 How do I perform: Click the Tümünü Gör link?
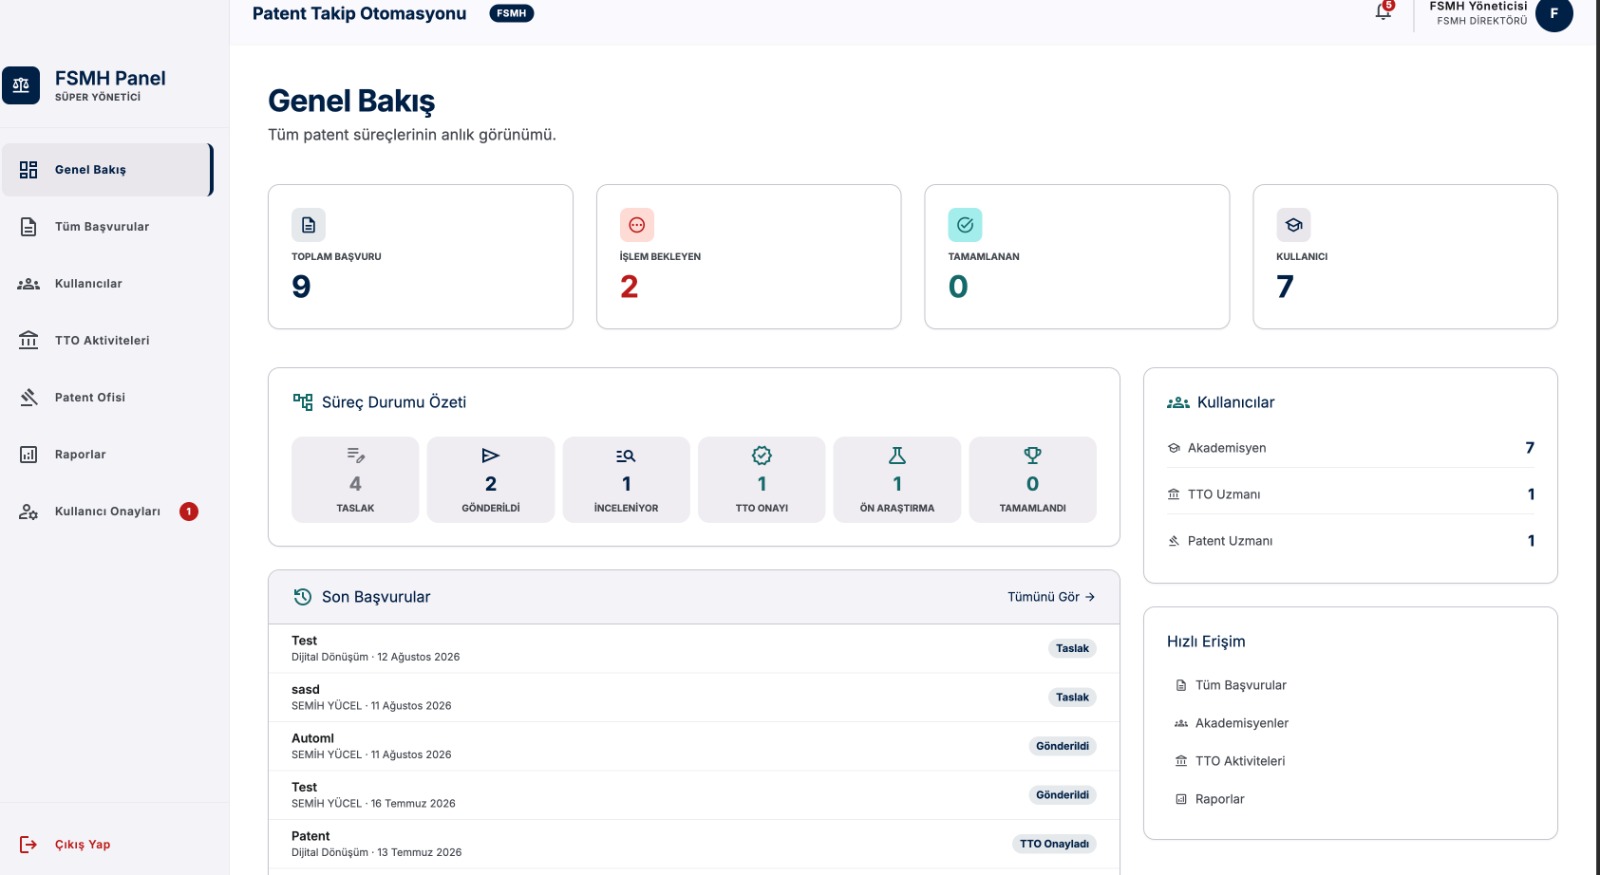(x=1051, y=597)
